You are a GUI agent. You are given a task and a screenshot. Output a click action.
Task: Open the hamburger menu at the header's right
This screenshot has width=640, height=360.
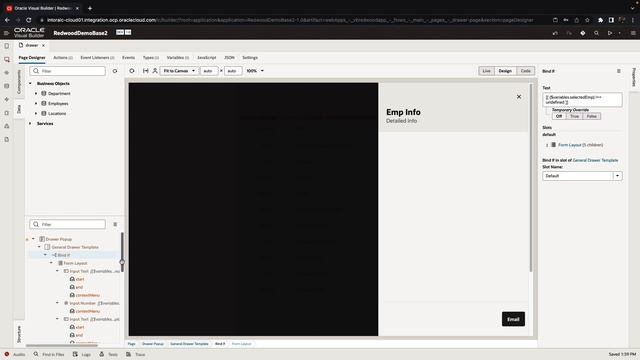click(633, 33)
